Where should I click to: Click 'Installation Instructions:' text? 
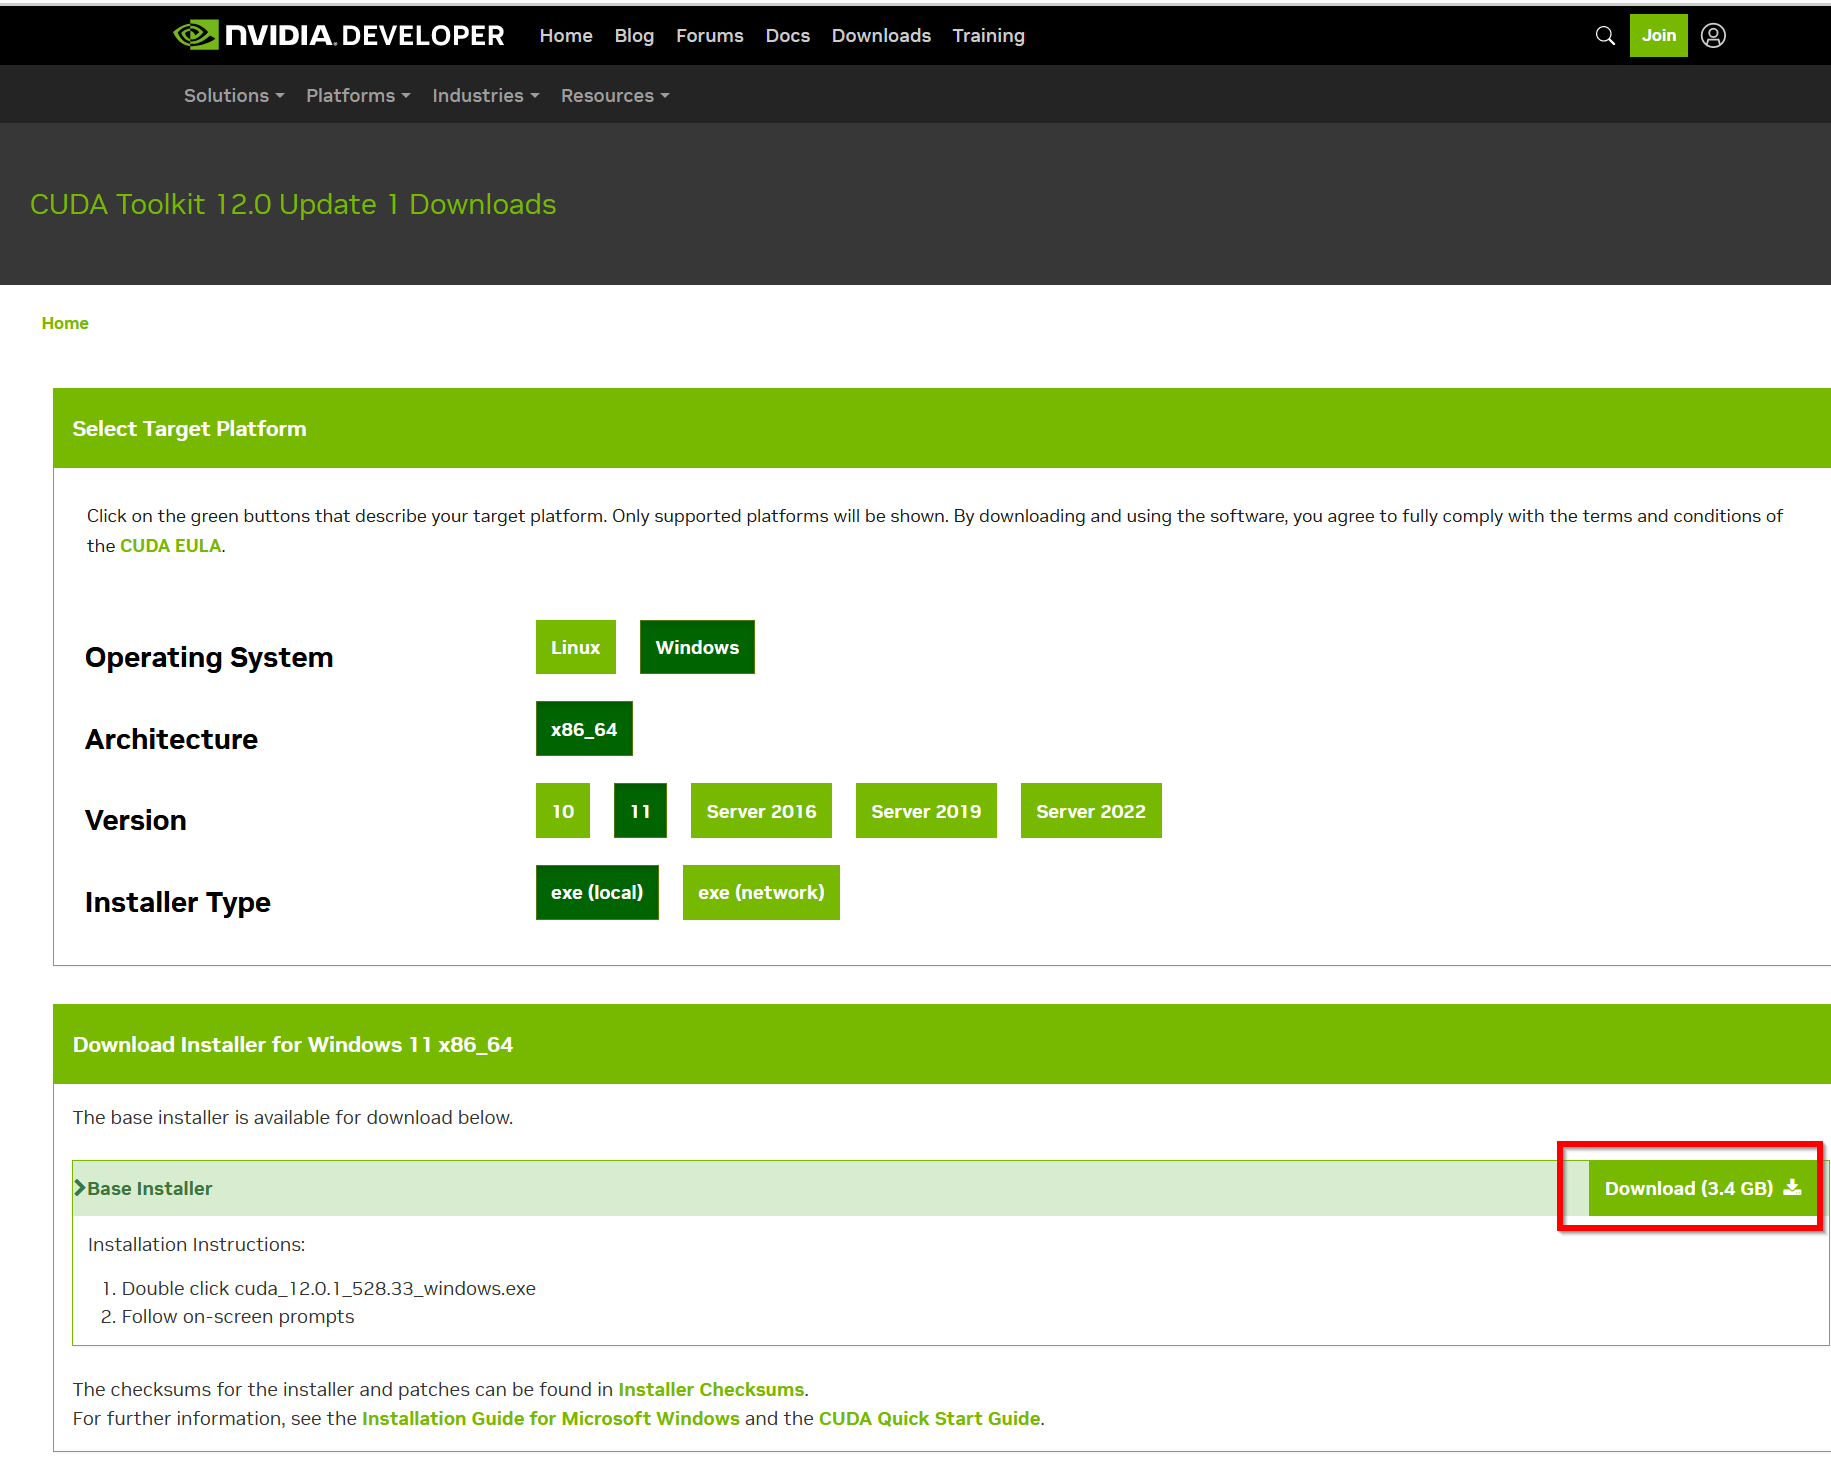click(197, 1244)
